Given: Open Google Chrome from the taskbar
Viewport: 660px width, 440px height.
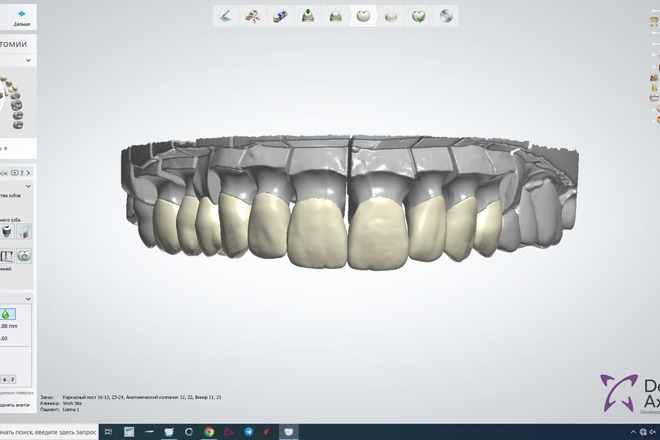Looking at the screenshot, I should [x=209, y=432].
